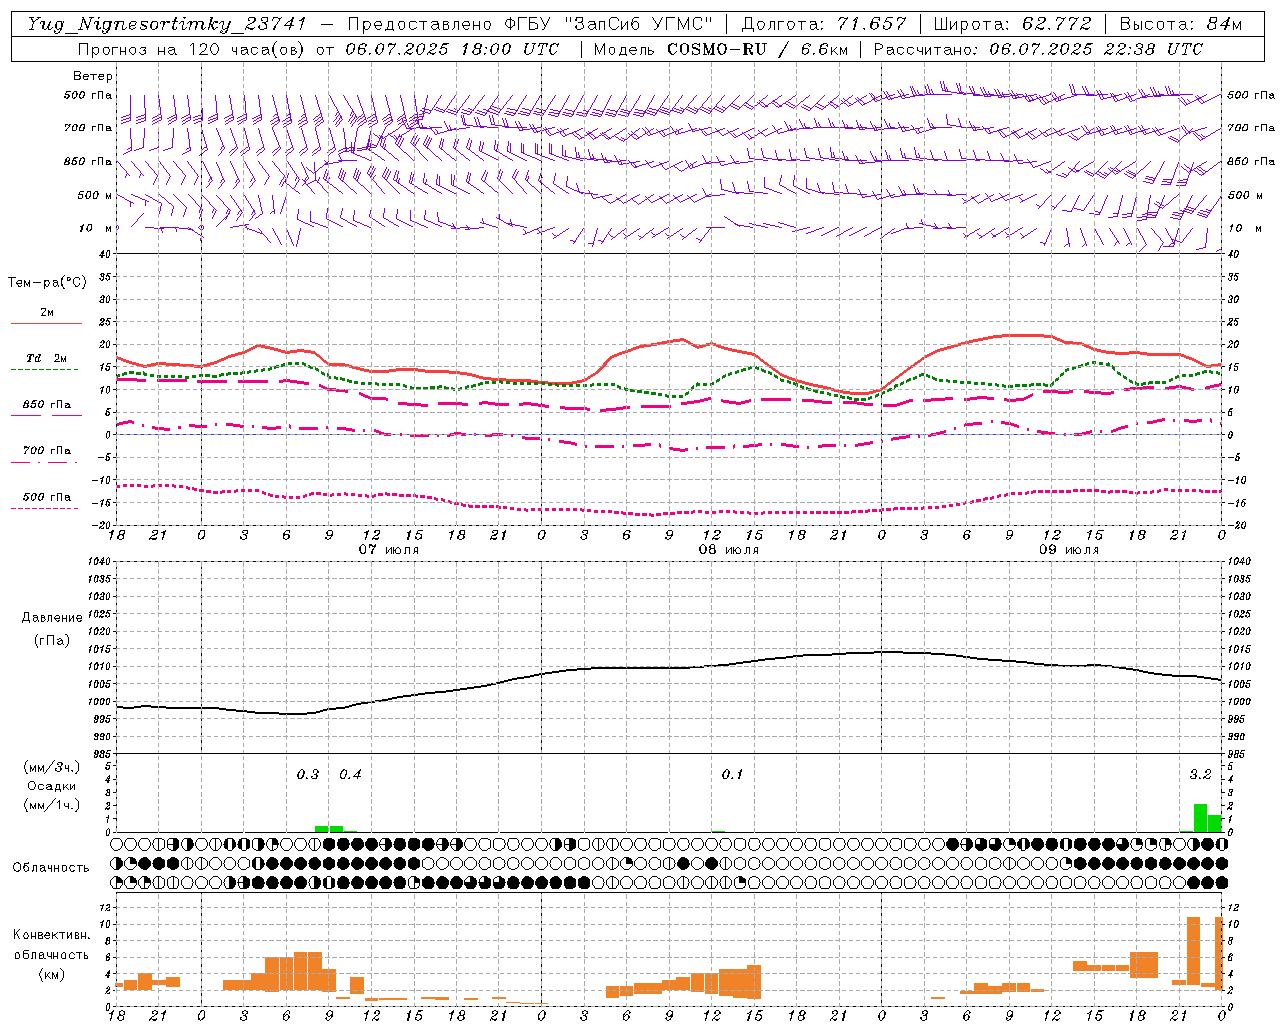
Task: Click the Облачность panel label
Action: point(51,868)
